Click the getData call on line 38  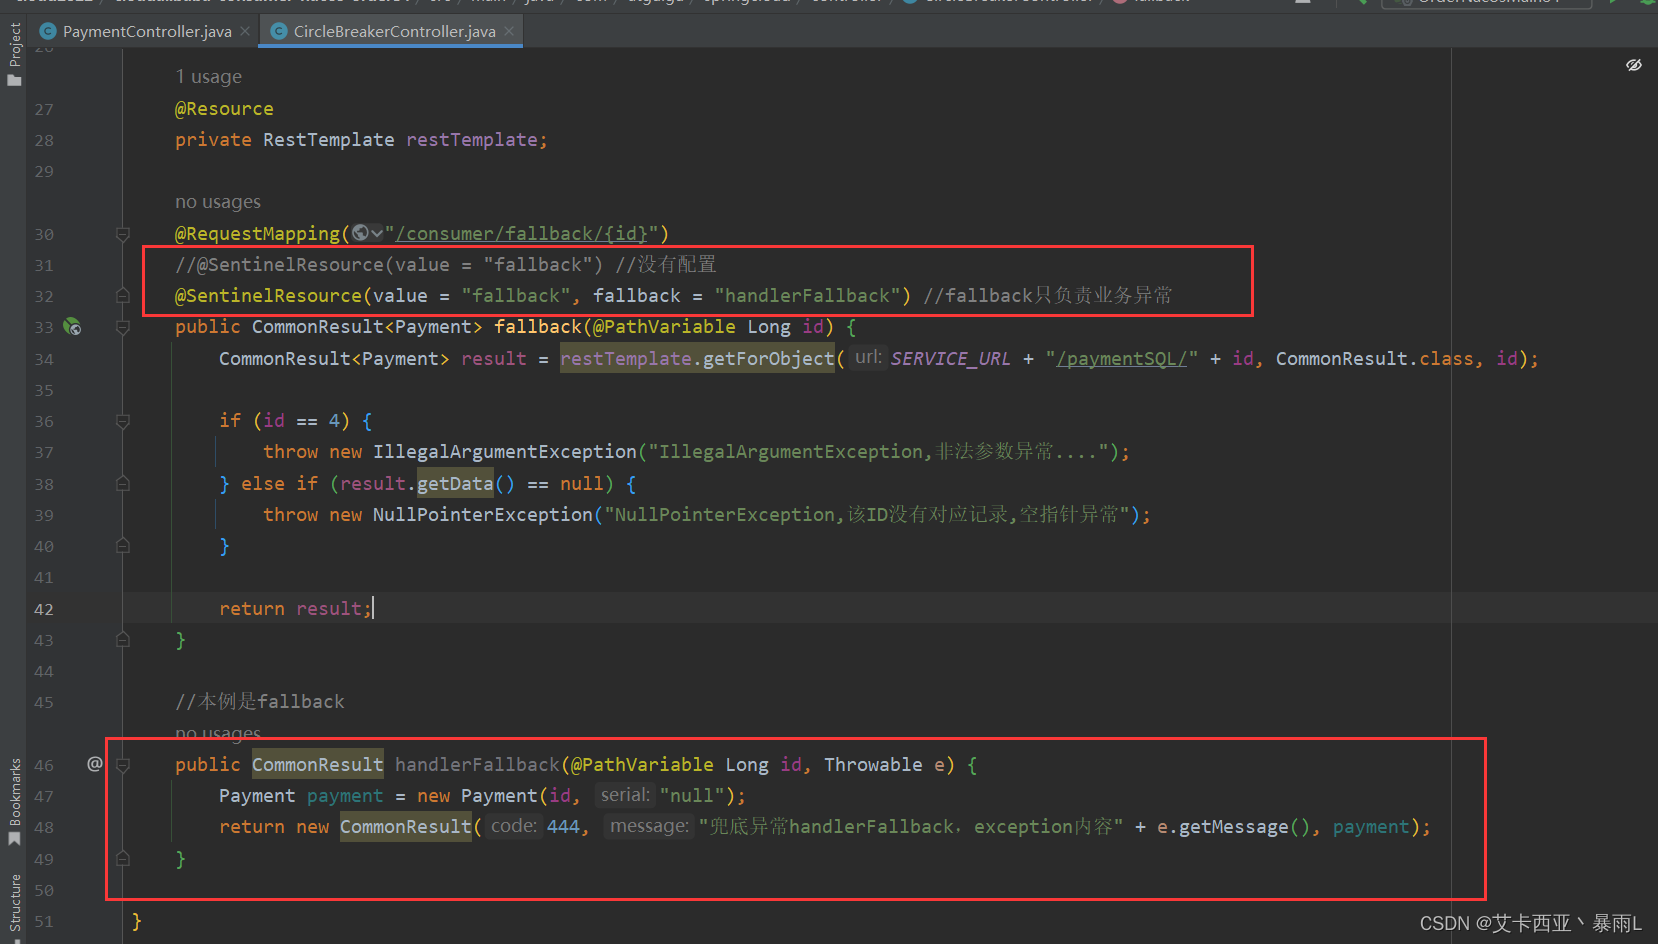455,484
